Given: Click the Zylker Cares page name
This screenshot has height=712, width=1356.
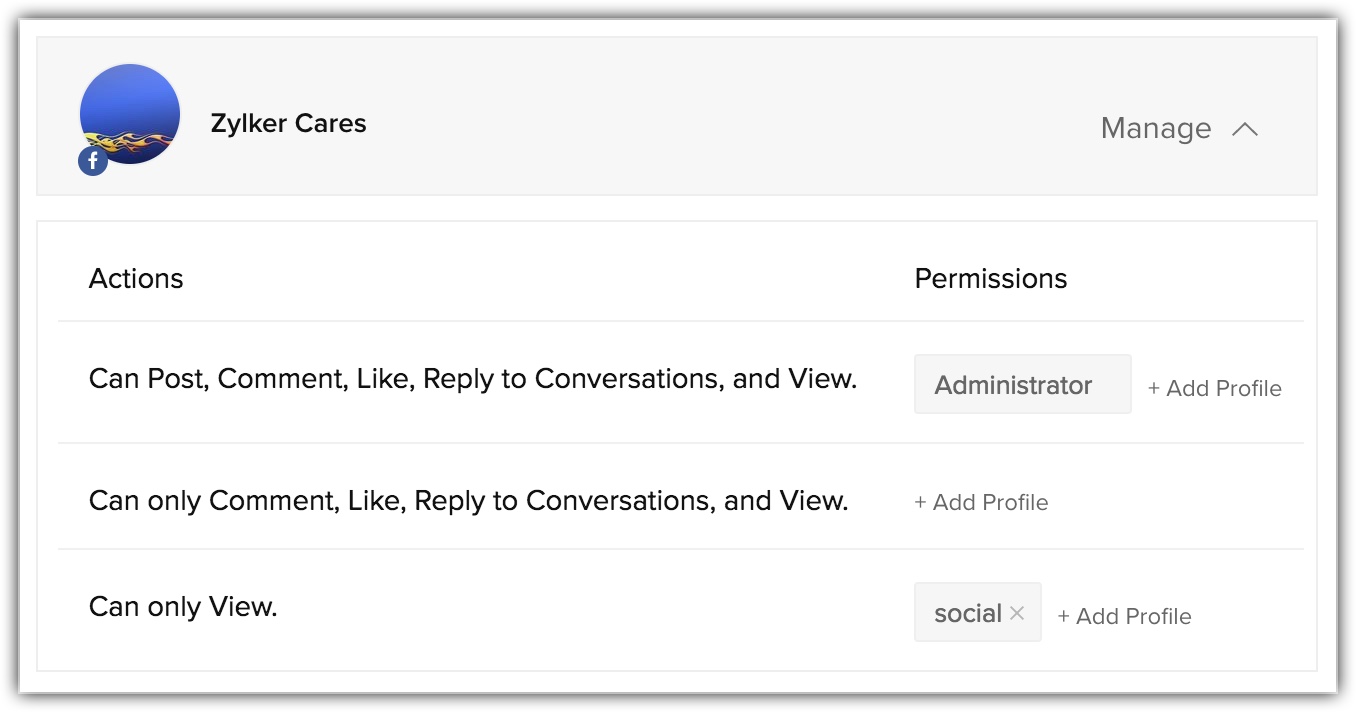Looking at the screenshot, I should point(288,124).
